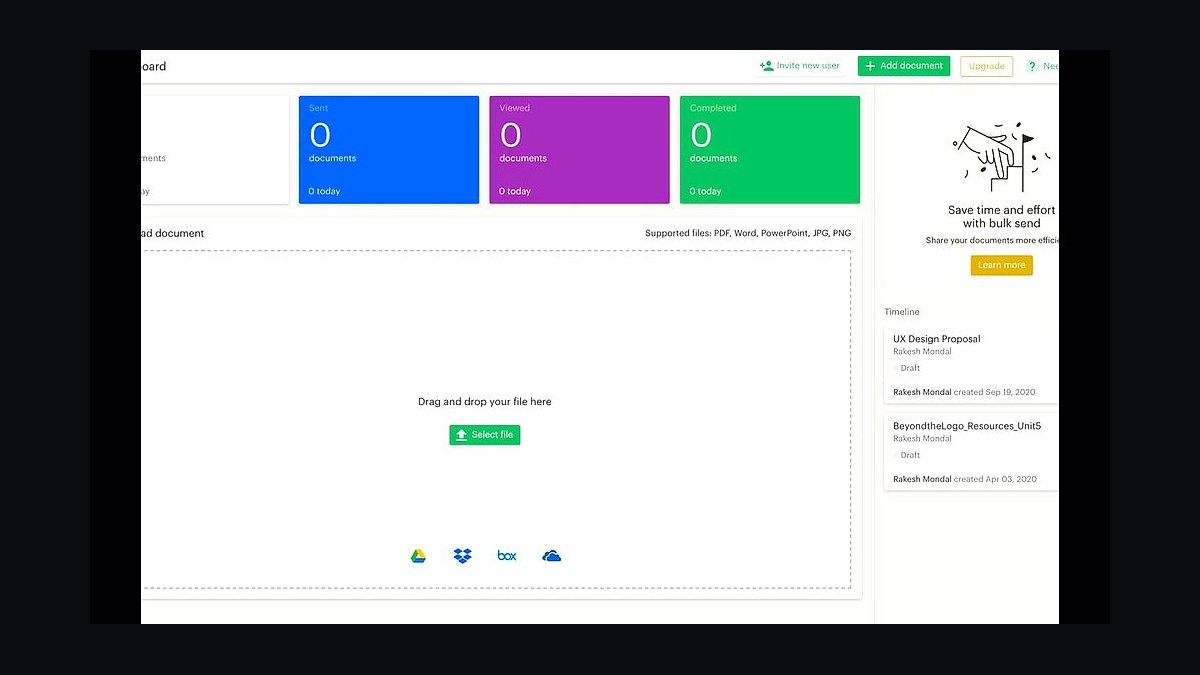1200x675 pixels.
Task: Click the yellow Learn more button
Action: coord(1001,265)
